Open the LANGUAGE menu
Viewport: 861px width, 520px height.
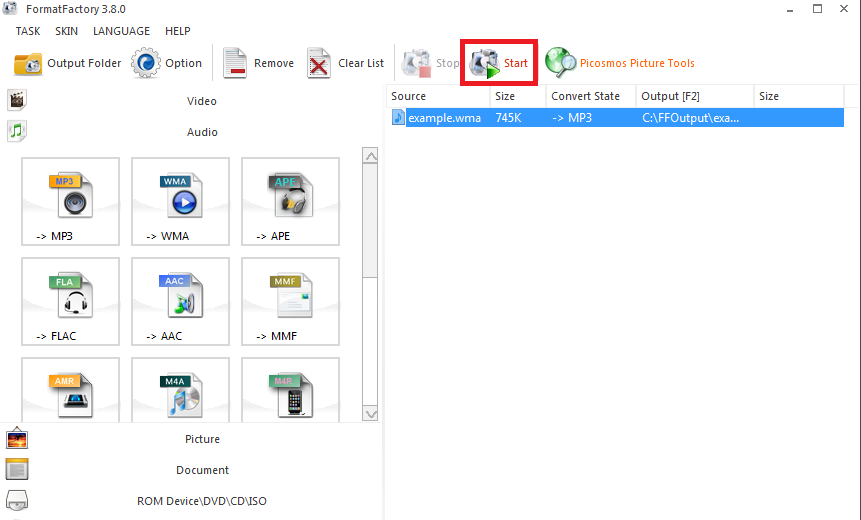tap(121, 31)
